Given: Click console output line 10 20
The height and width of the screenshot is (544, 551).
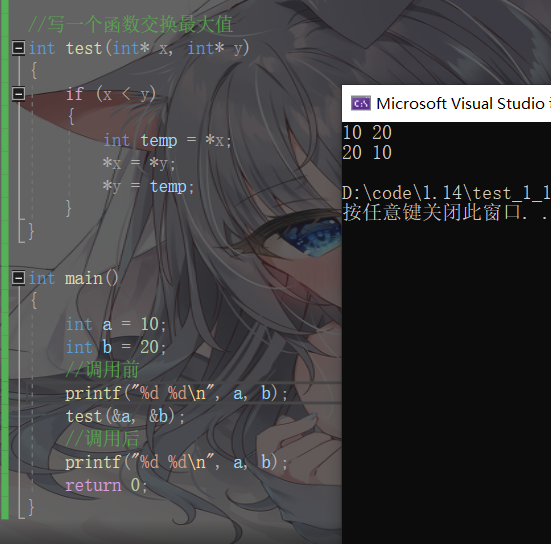Looking at the screenshot, I should (x=367, y=133).
